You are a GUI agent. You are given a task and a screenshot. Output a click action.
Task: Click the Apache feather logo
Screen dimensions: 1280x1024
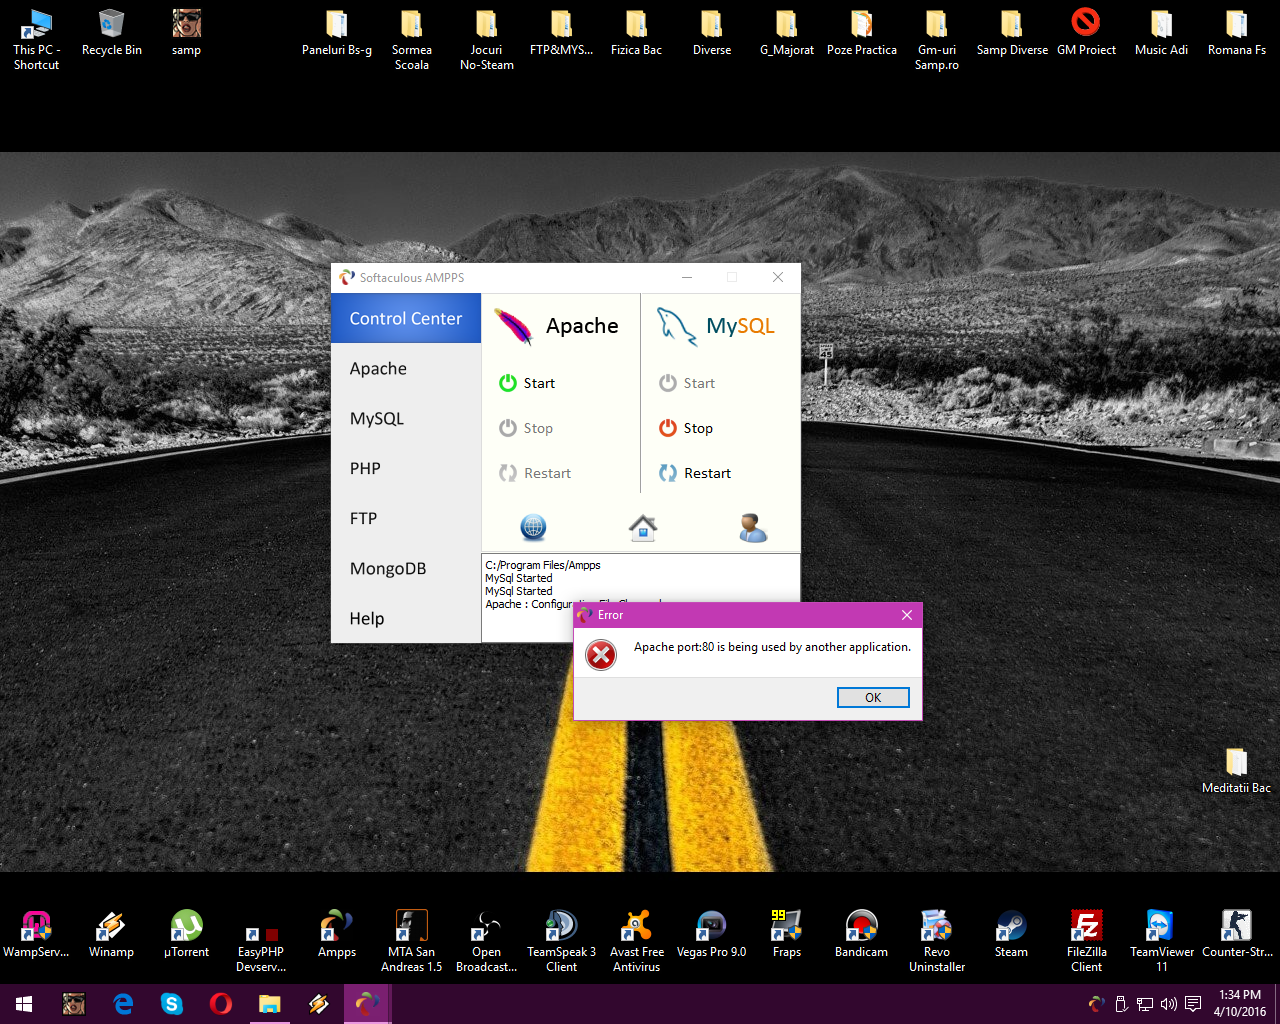(513, 326)
